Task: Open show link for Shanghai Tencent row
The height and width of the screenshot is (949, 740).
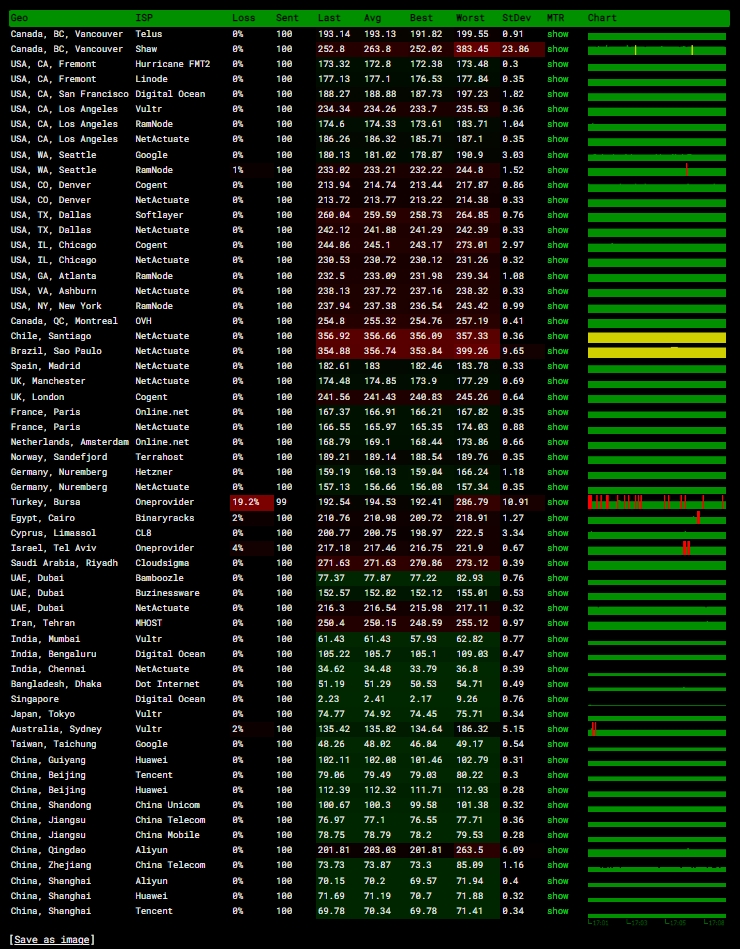Action: click(x=557, y=911)
